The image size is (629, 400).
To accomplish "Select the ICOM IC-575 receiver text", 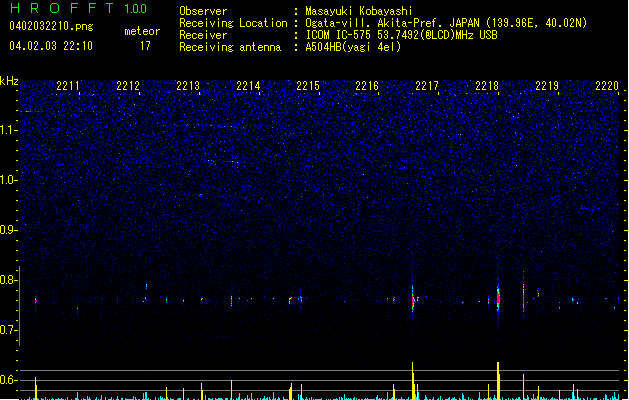I will 401,35.
